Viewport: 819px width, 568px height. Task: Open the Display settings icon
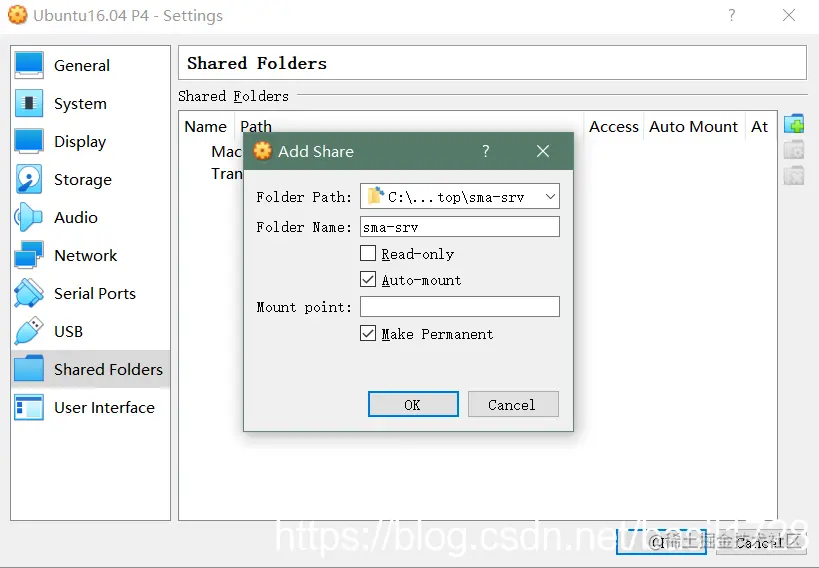(x=29, y=142)
